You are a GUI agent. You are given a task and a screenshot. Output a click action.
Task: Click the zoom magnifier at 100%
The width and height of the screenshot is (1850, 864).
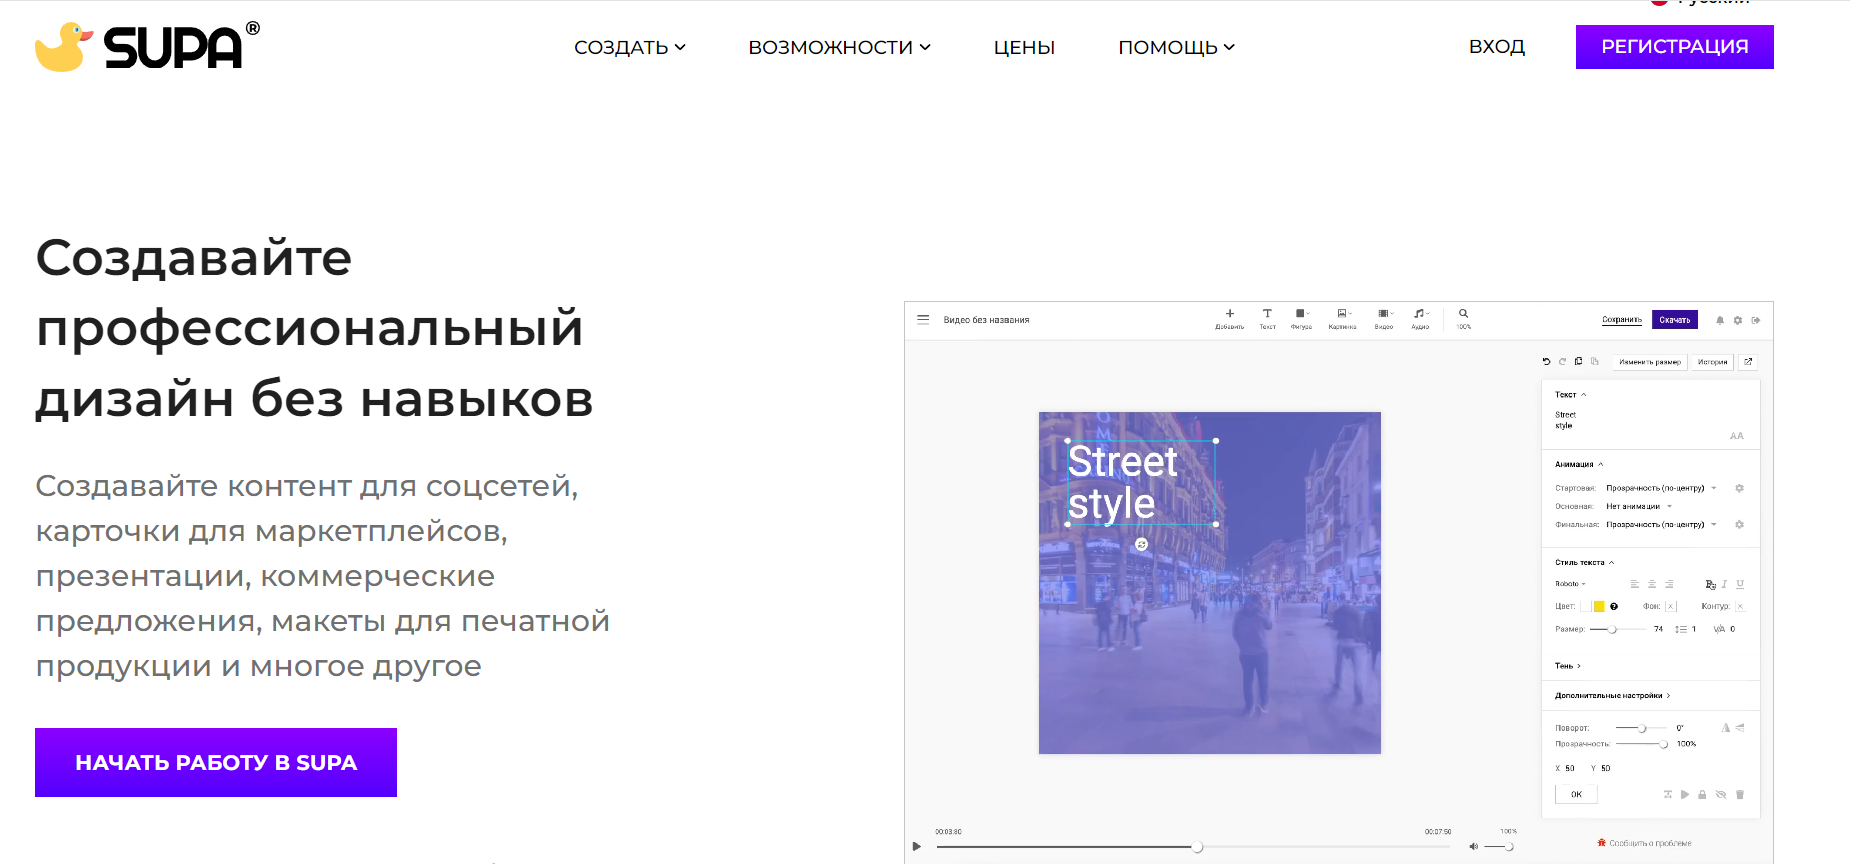(x=1463, y=314)
